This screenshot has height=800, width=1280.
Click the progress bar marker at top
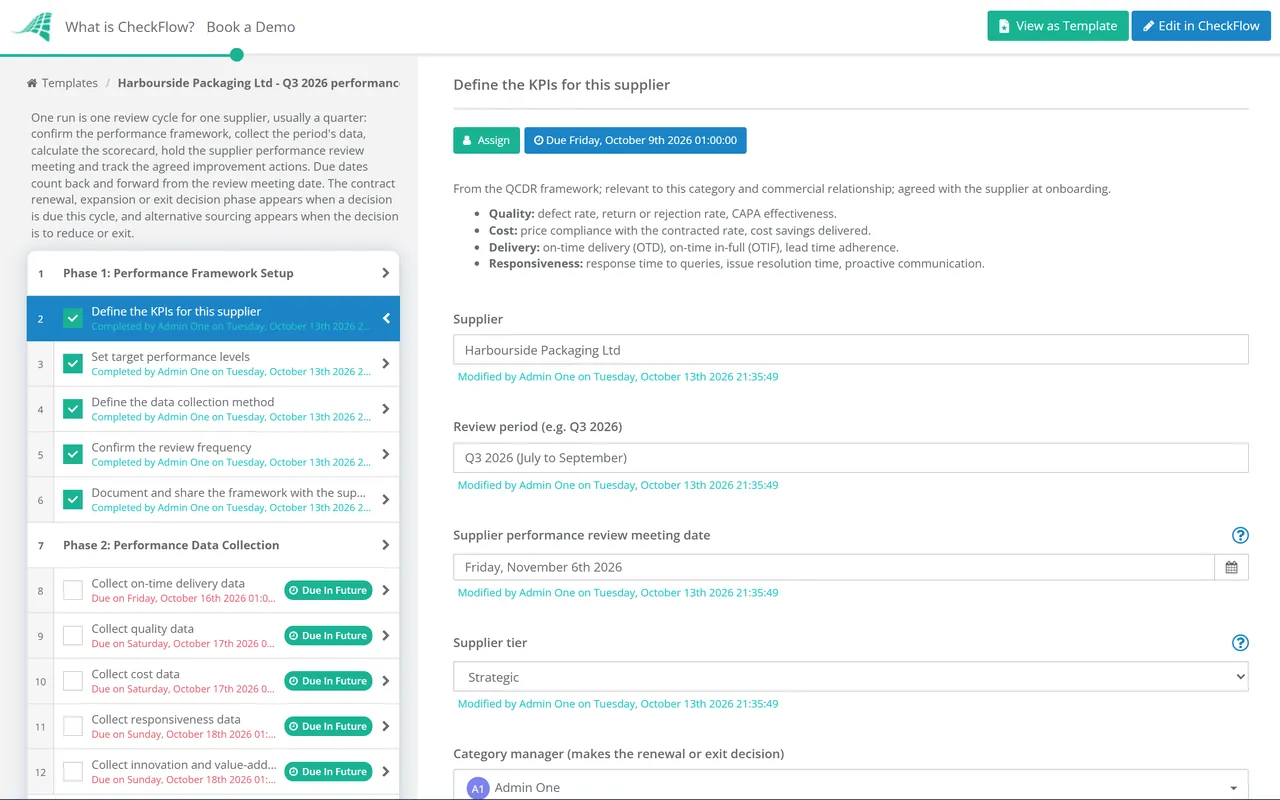tap(236, 54)
